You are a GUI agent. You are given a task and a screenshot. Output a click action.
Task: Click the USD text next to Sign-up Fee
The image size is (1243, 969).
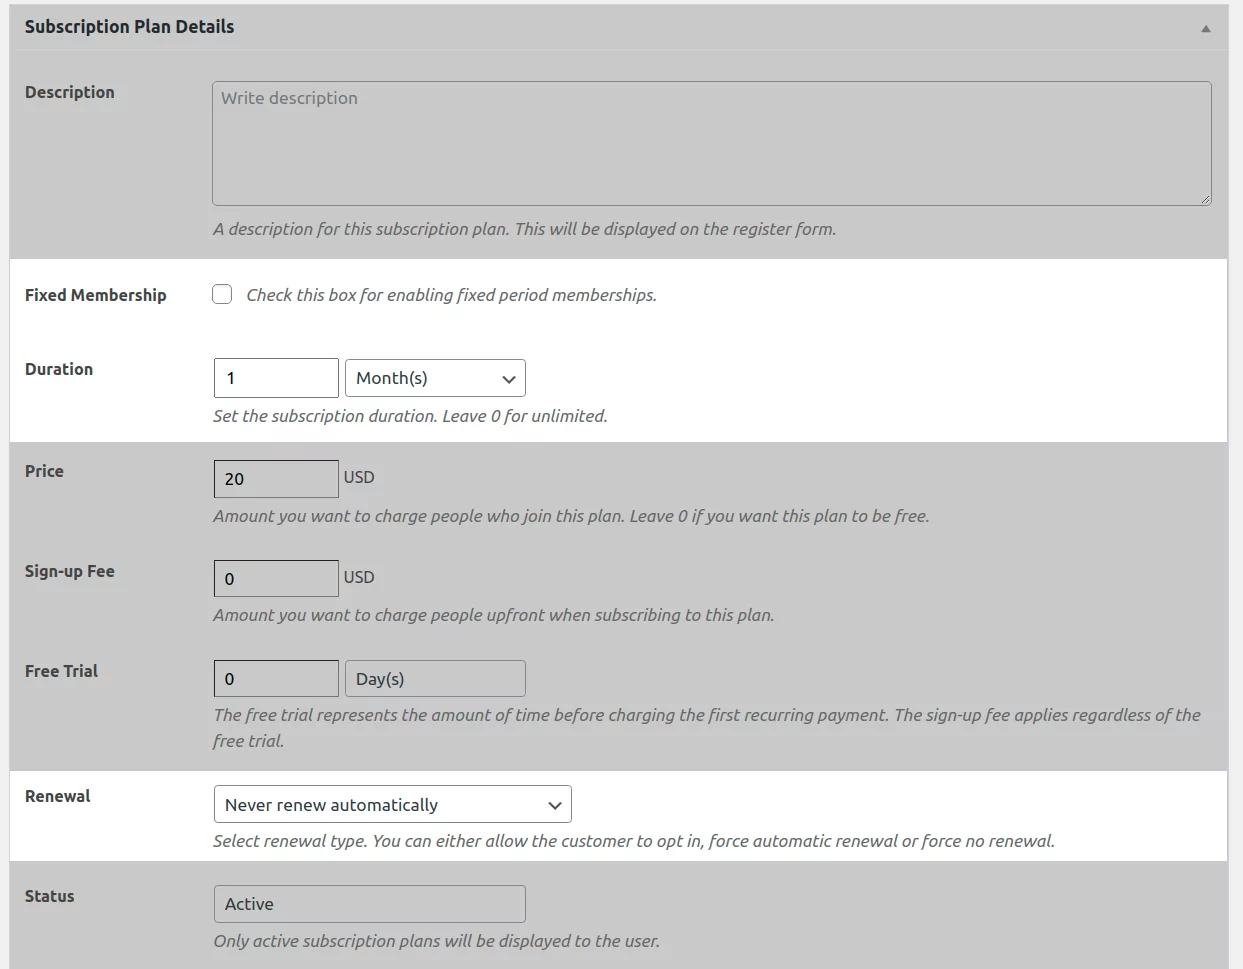(359, 577)
